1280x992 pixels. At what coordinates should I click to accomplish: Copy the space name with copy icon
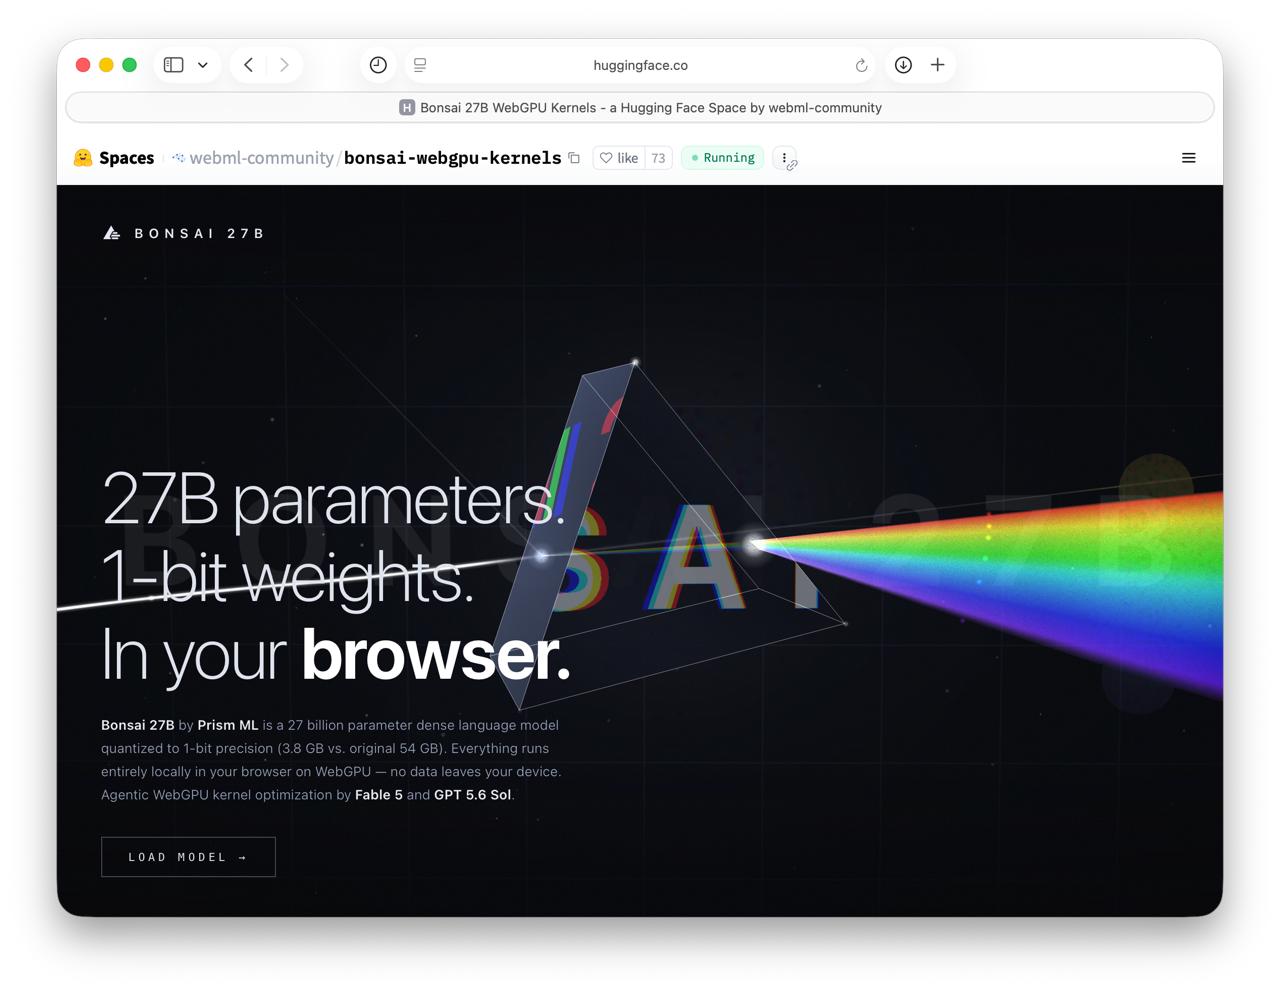click(574, 158)
